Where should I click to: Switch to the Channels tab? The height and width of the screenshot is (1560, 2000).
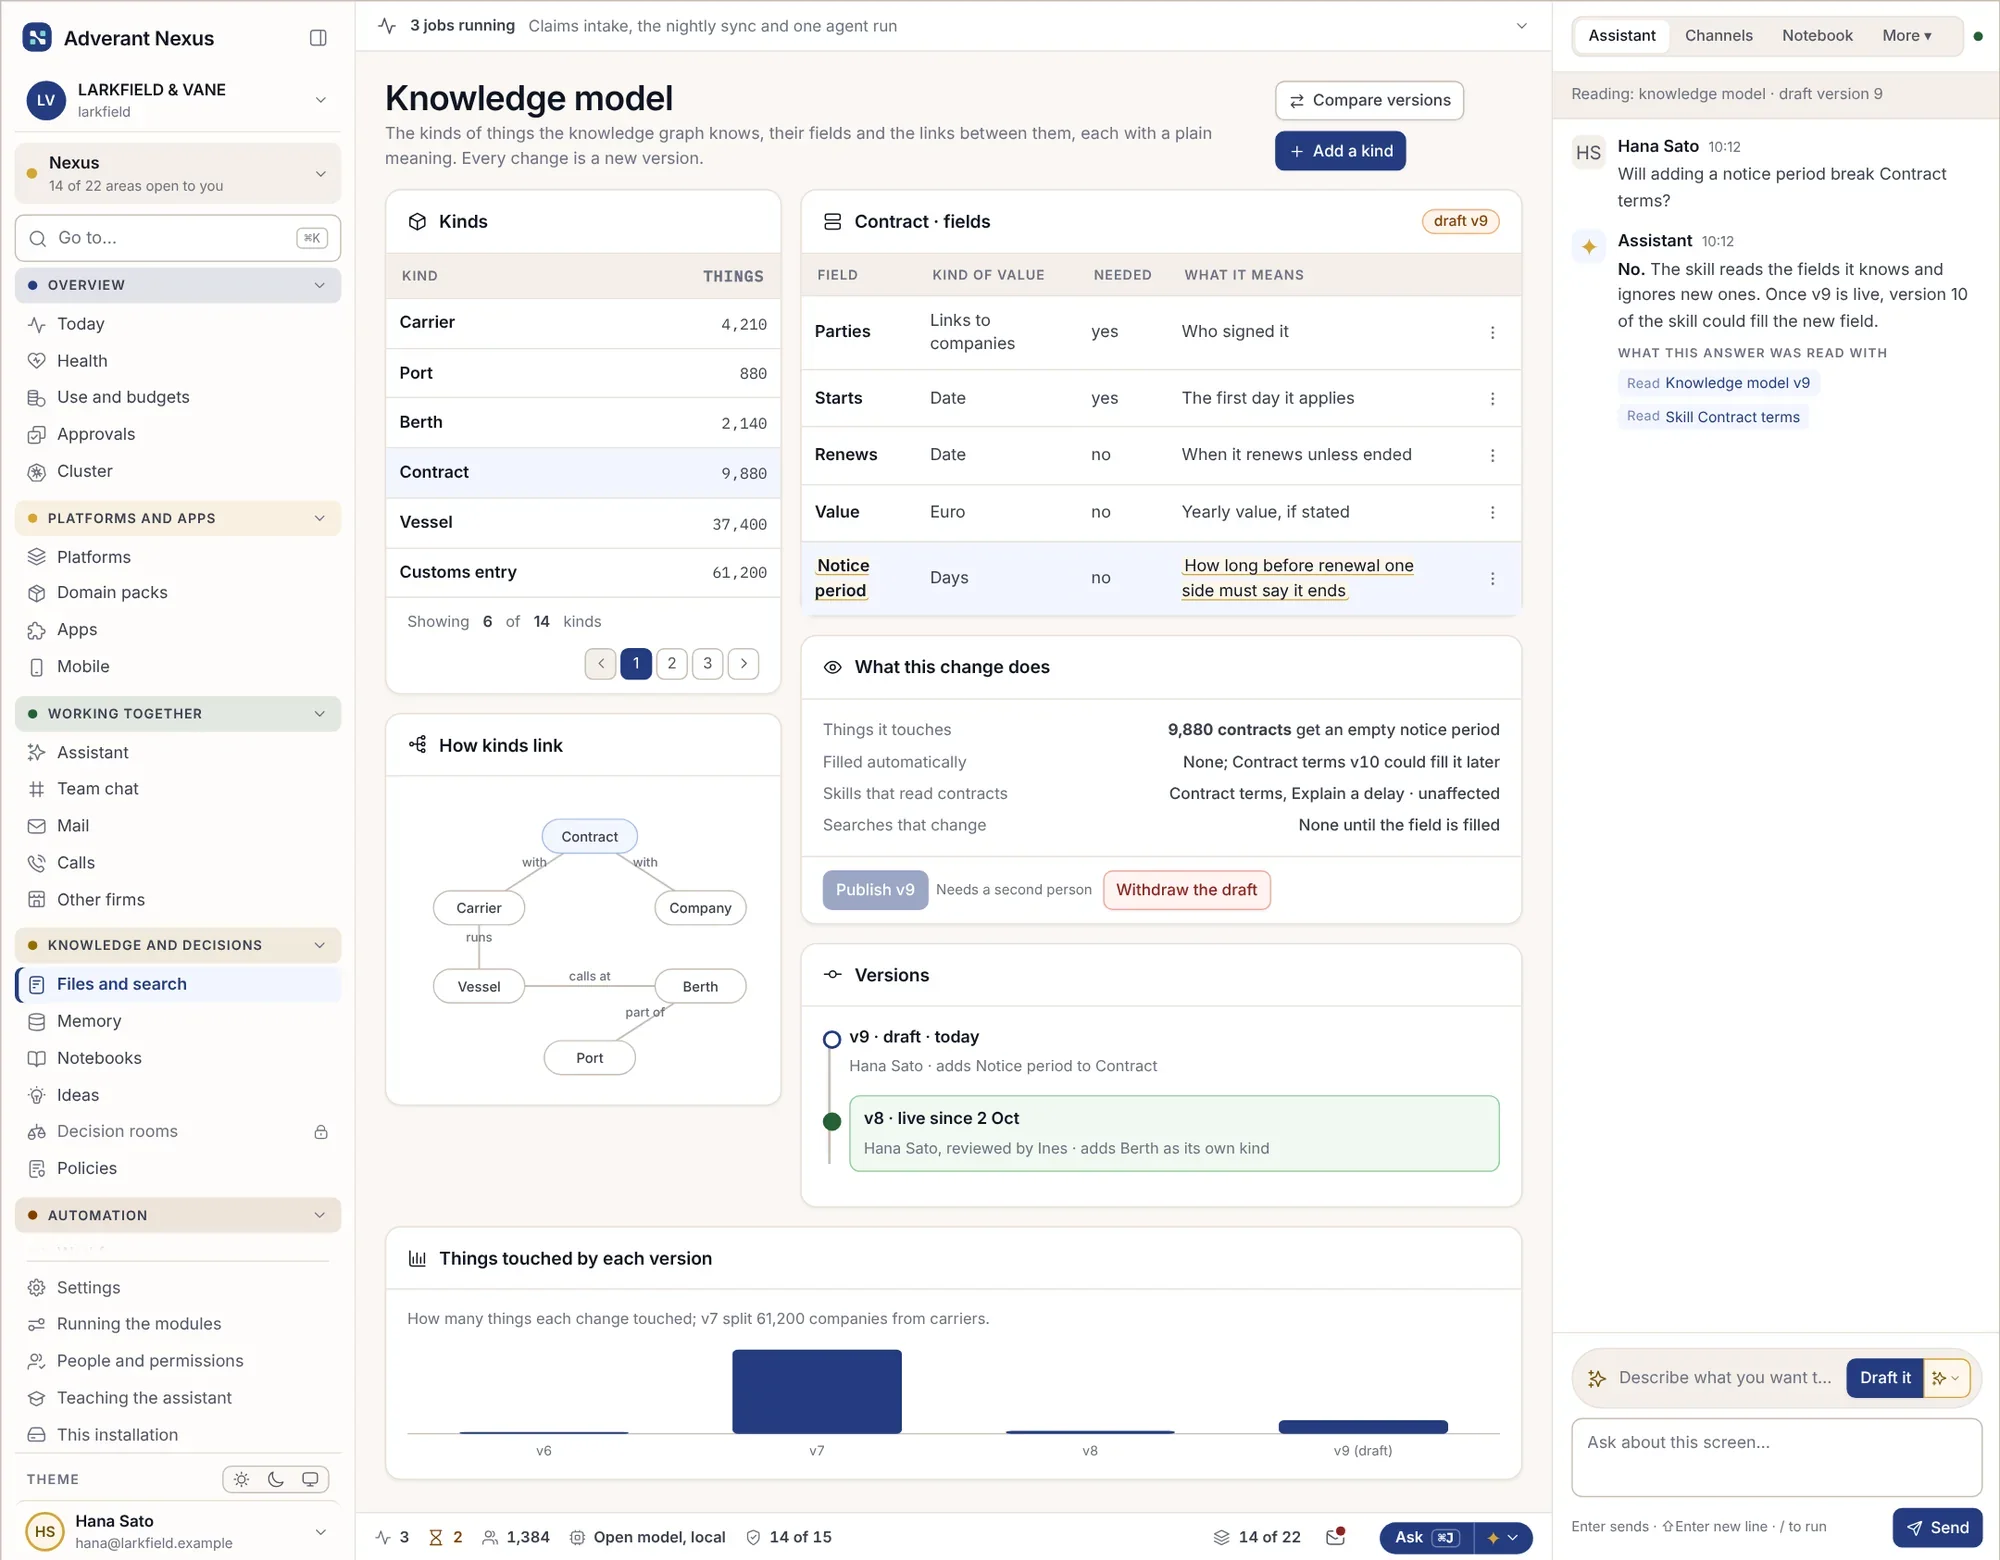(1718, 36)
